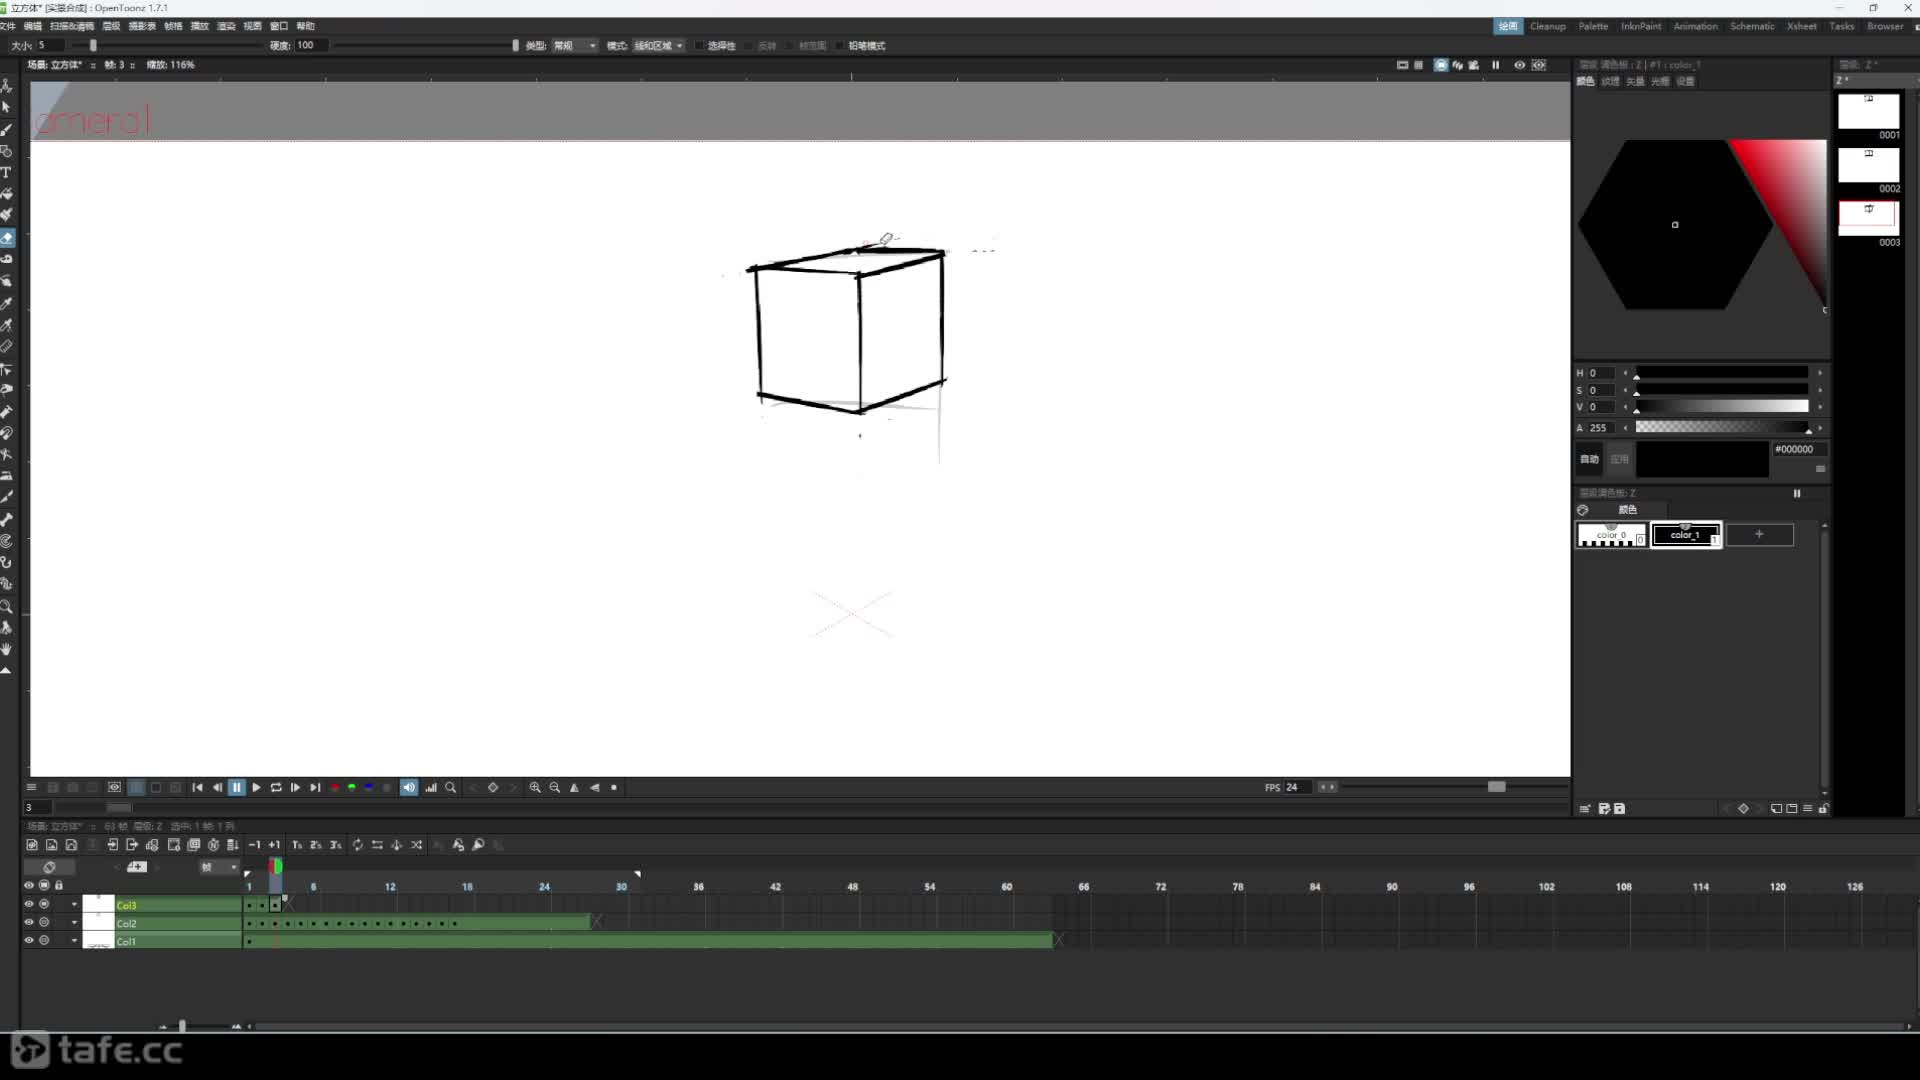The image size is (1920, 1080).
Task: Select color_1 style swatch
Action: [x=1686, y=535]
